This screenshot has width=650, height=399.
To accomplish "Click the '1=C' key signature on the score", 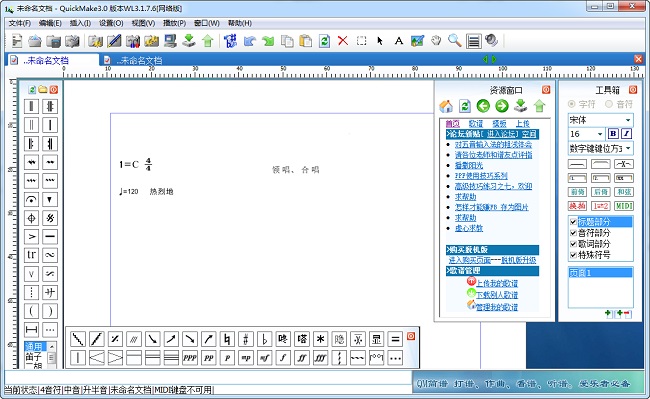I will tap(129, 164).
